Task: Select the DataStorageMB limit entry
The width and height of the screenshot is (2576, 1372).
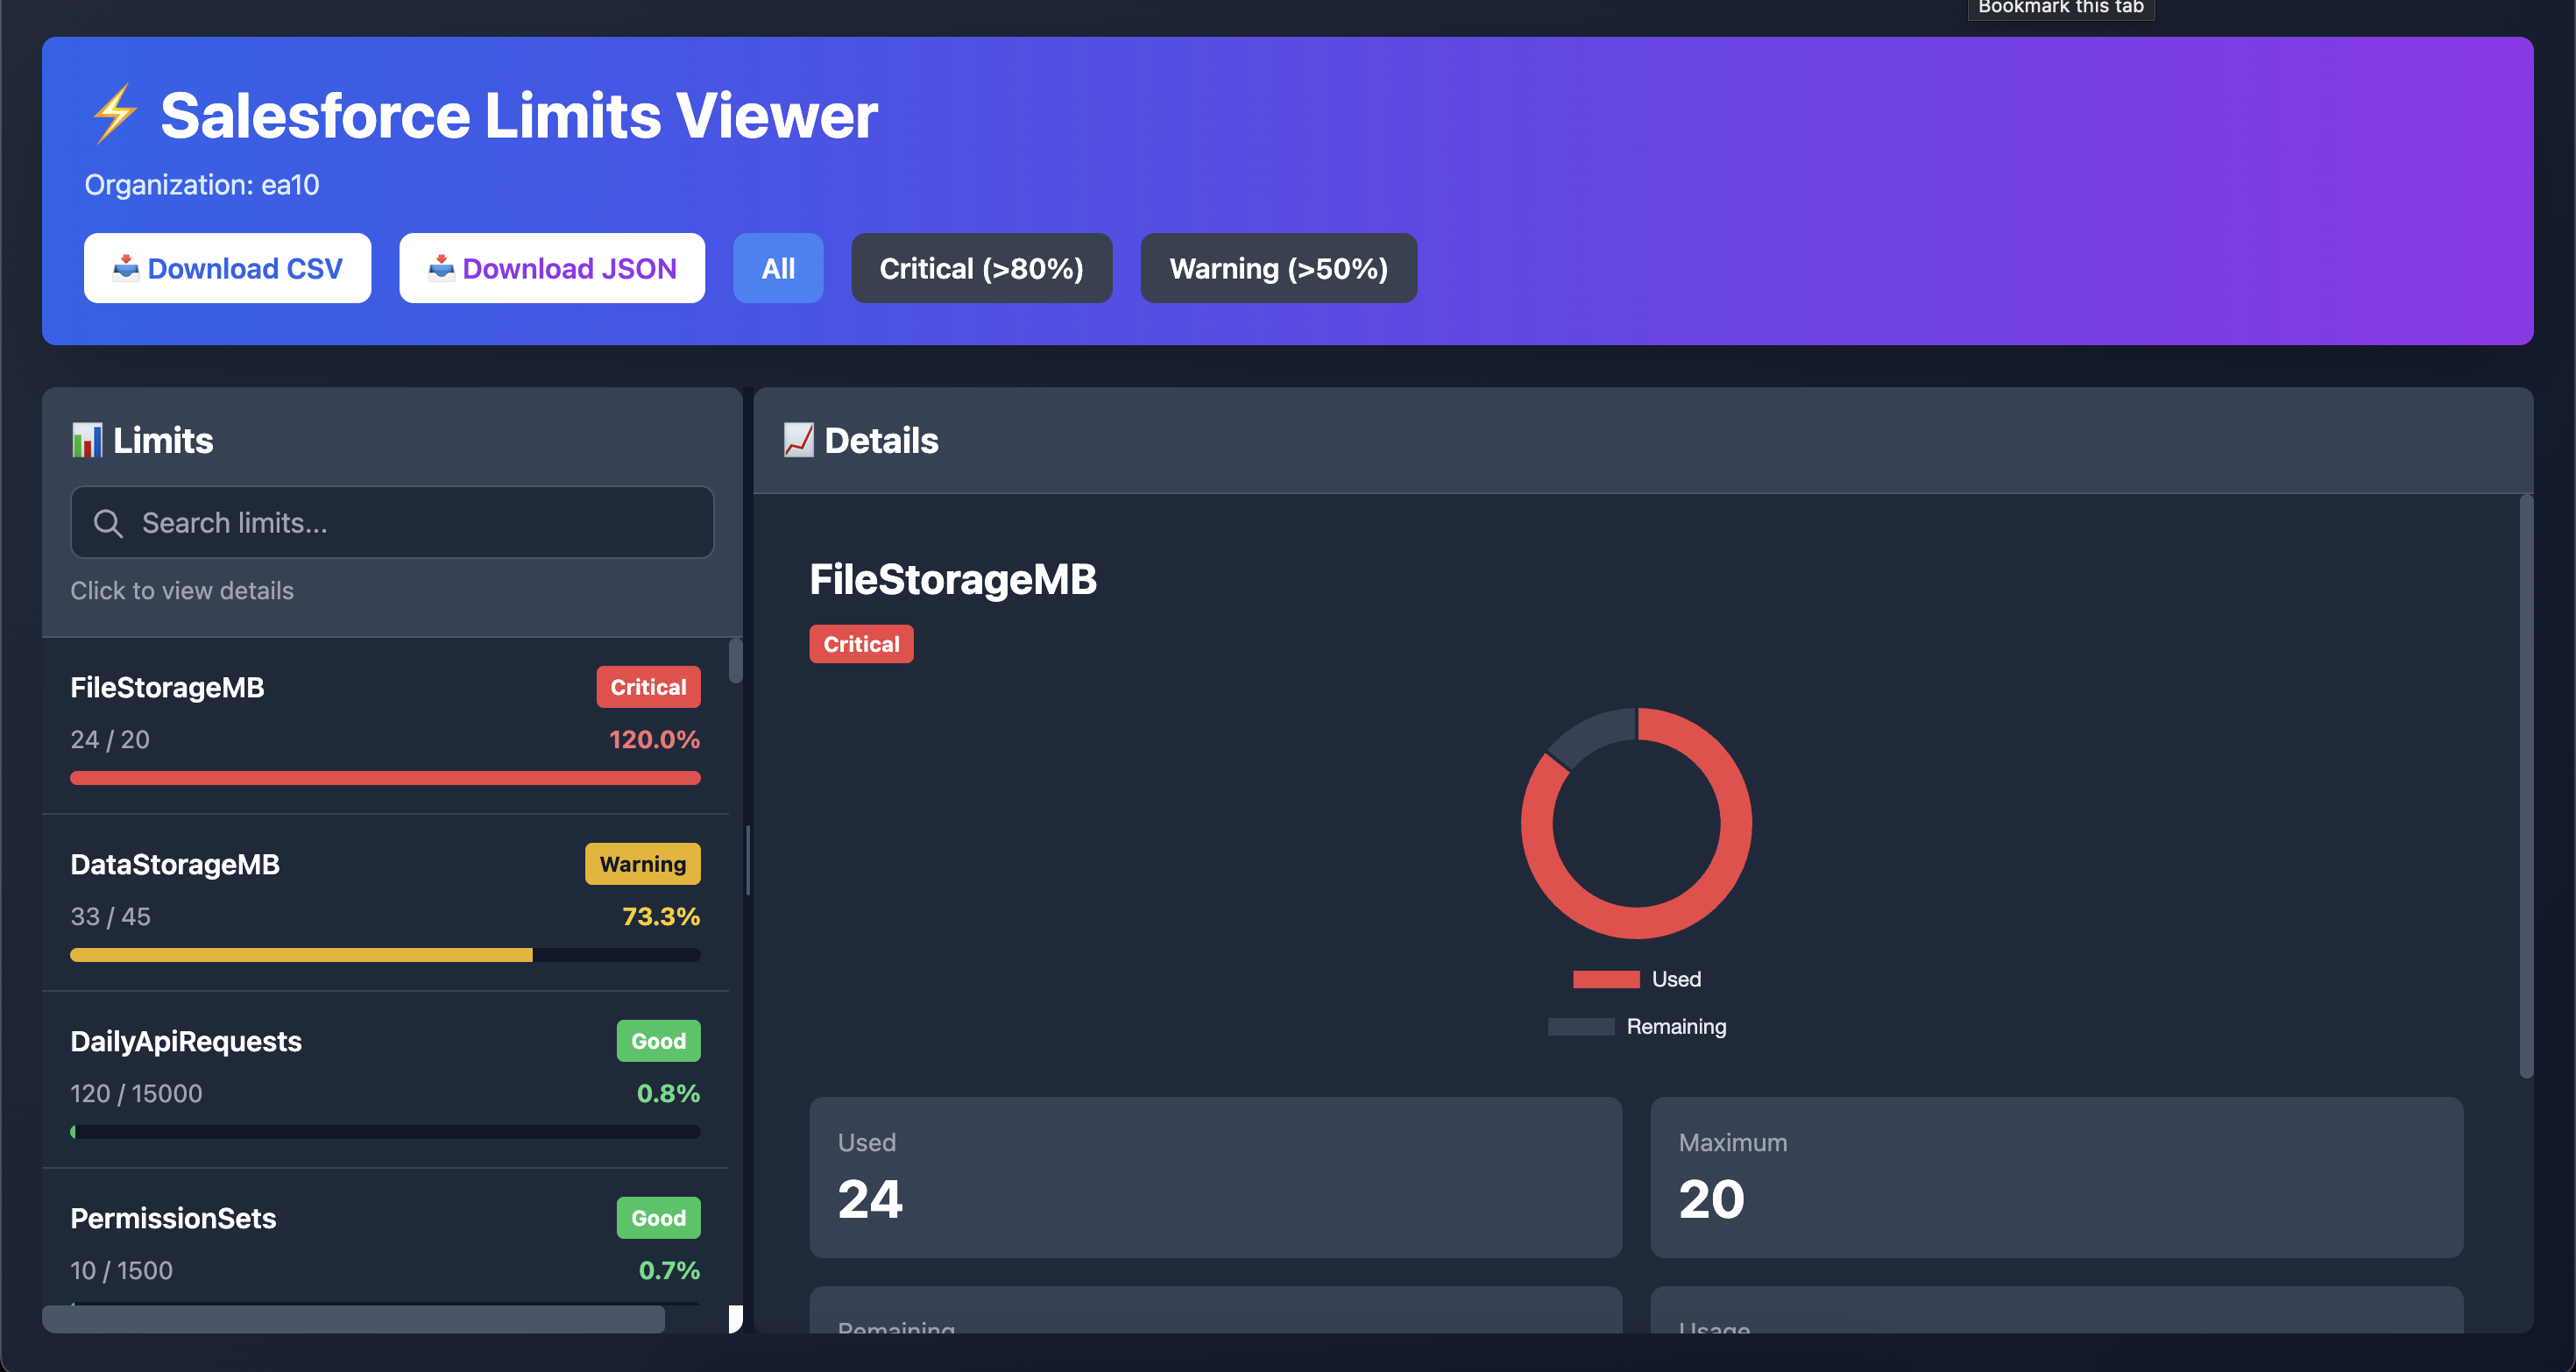Action: point(385,902)
